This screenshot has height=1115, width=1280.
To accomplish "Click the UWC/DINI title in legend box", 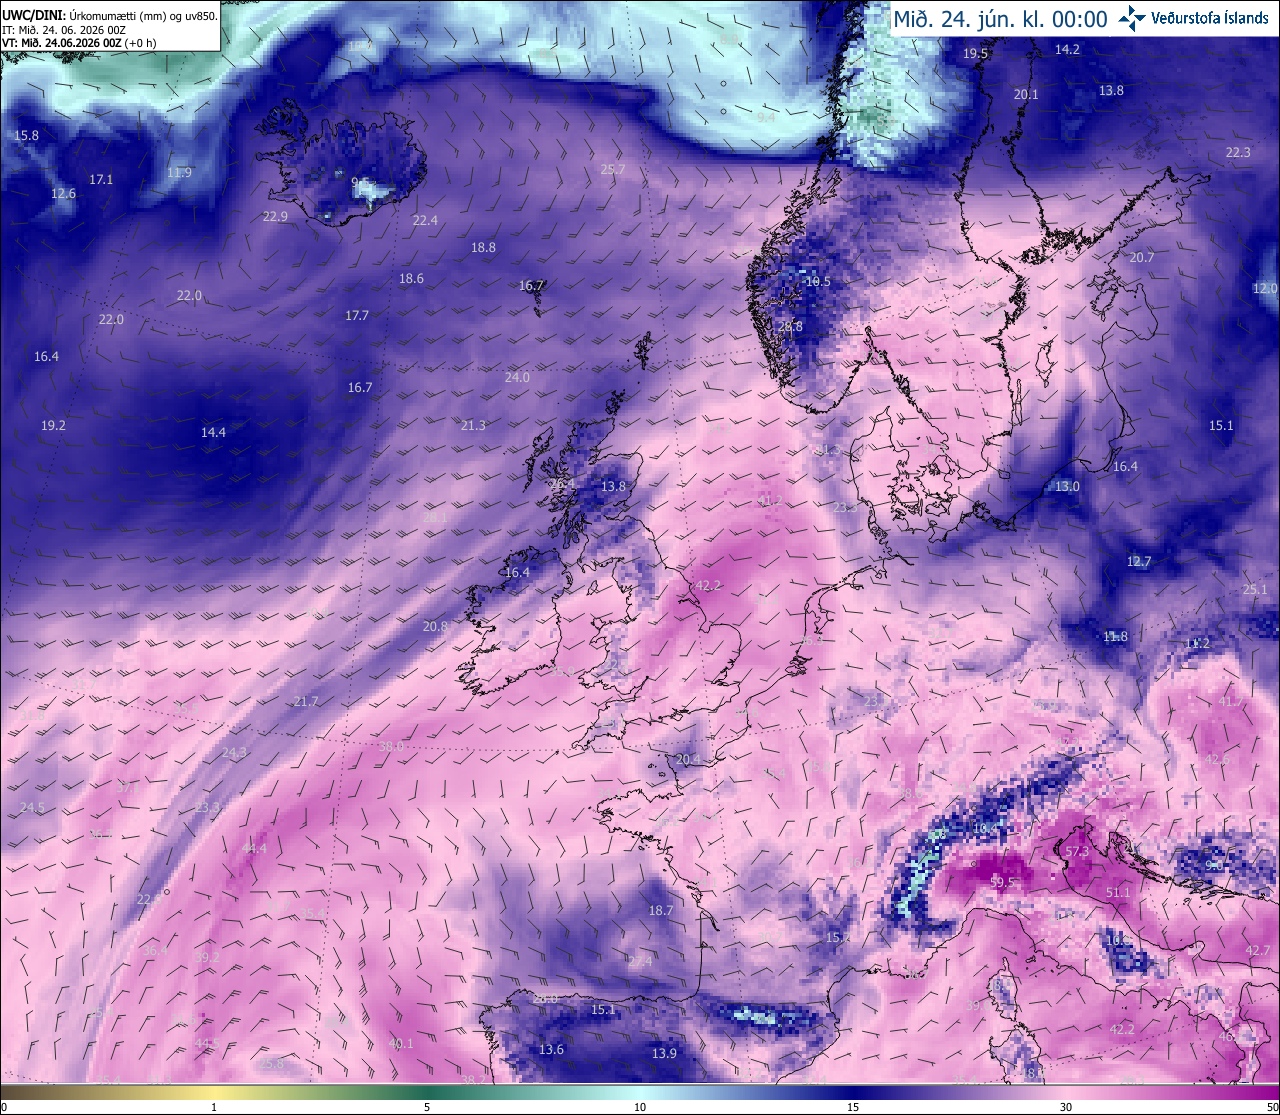I will (31, 15).
